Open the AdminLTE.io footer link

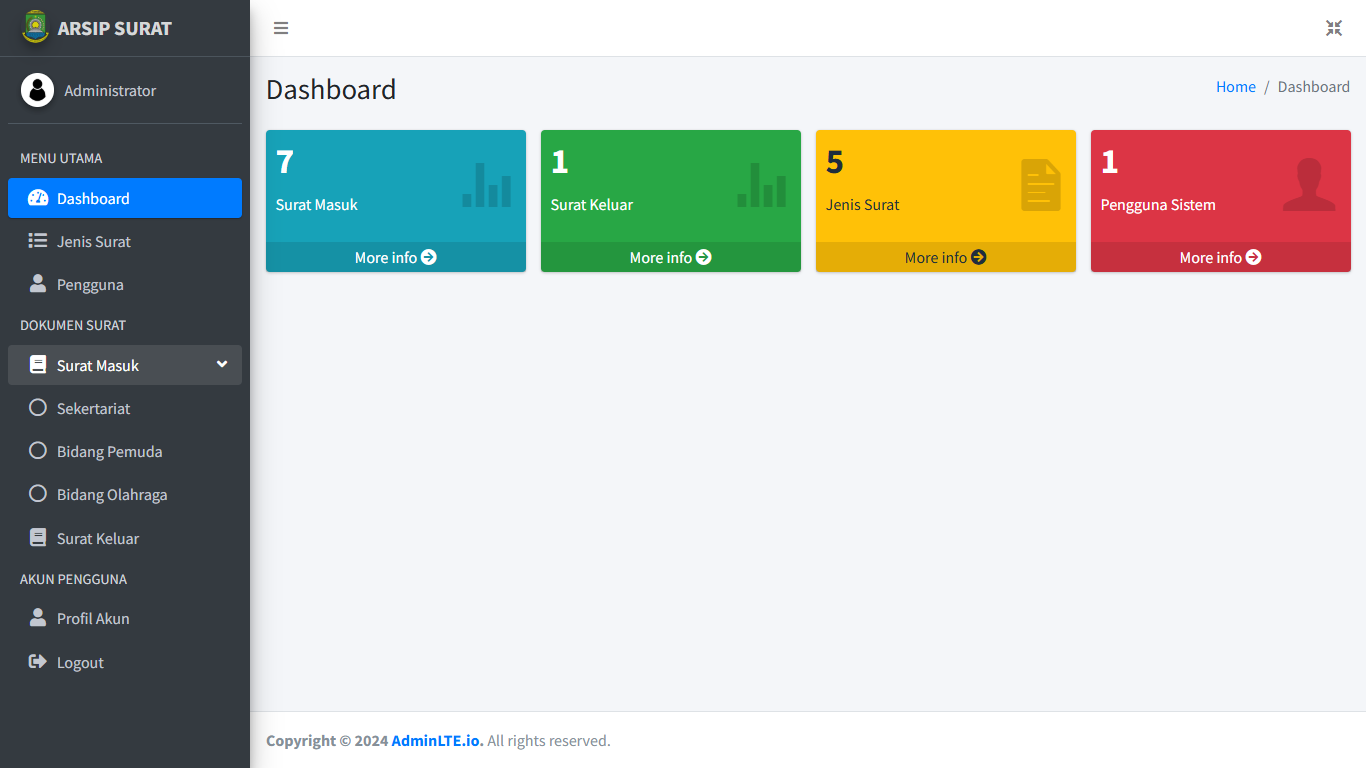tap(437, 741)
